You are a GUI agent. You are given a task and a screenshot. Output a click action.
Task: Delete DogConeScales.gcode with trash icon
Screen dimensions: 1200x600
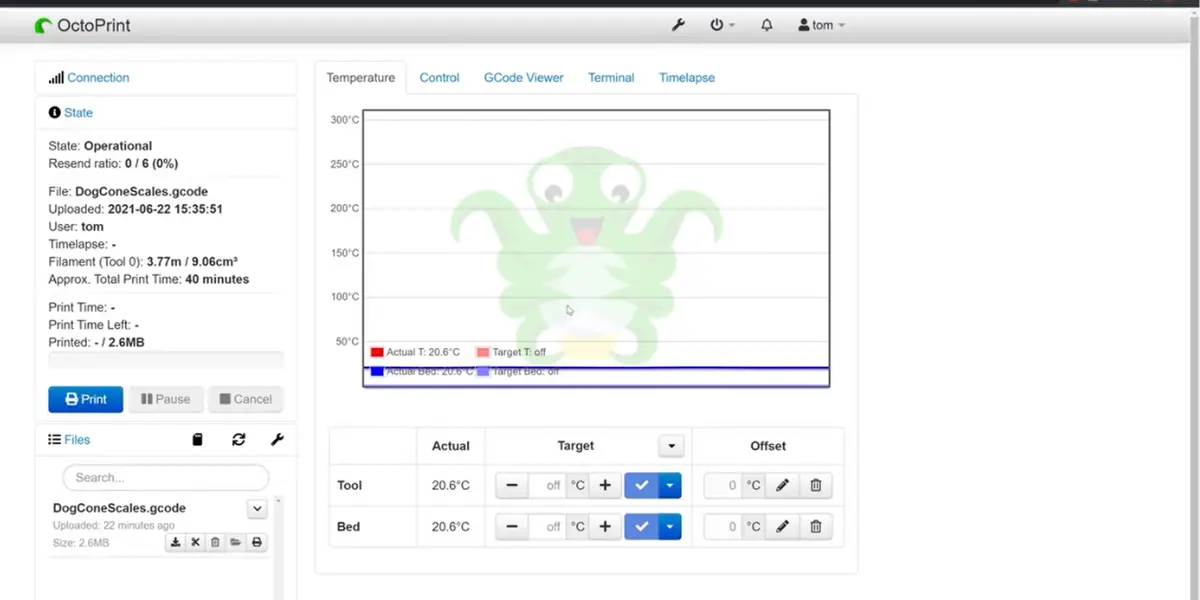click(x=216, y=543)
